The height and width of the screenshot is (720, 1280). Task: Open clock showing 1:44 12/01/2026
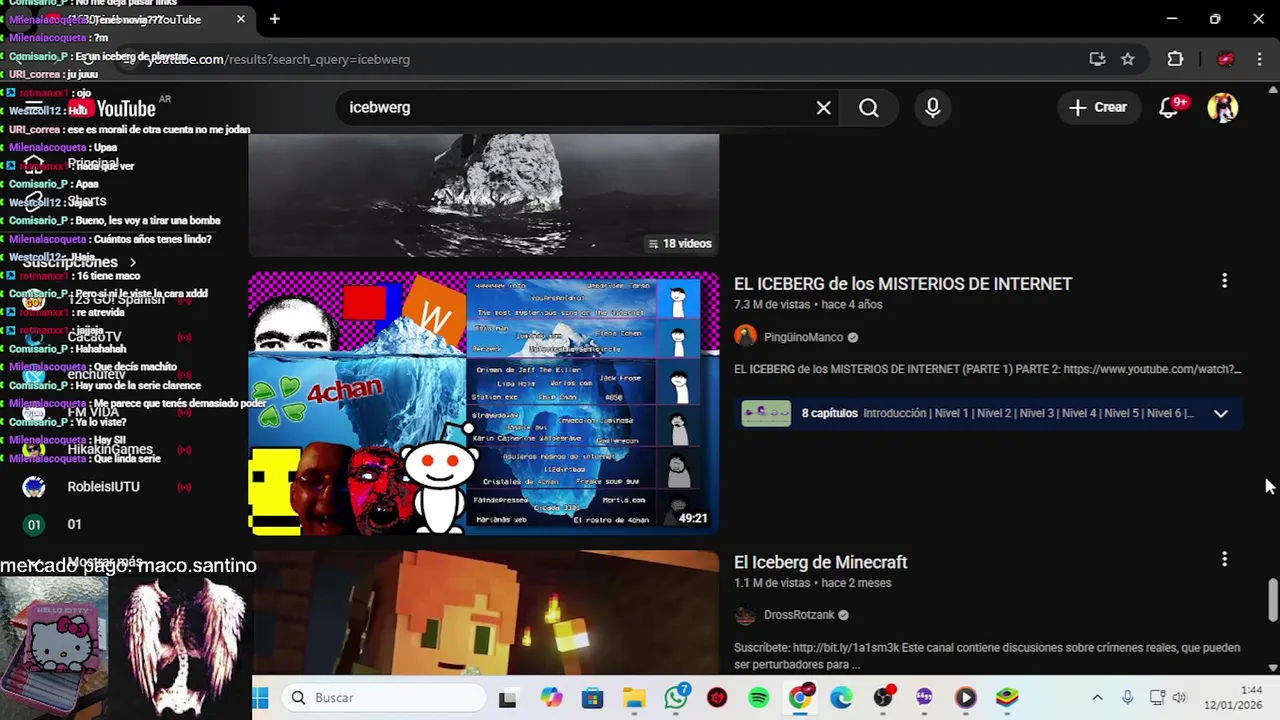coord(1233,698)
